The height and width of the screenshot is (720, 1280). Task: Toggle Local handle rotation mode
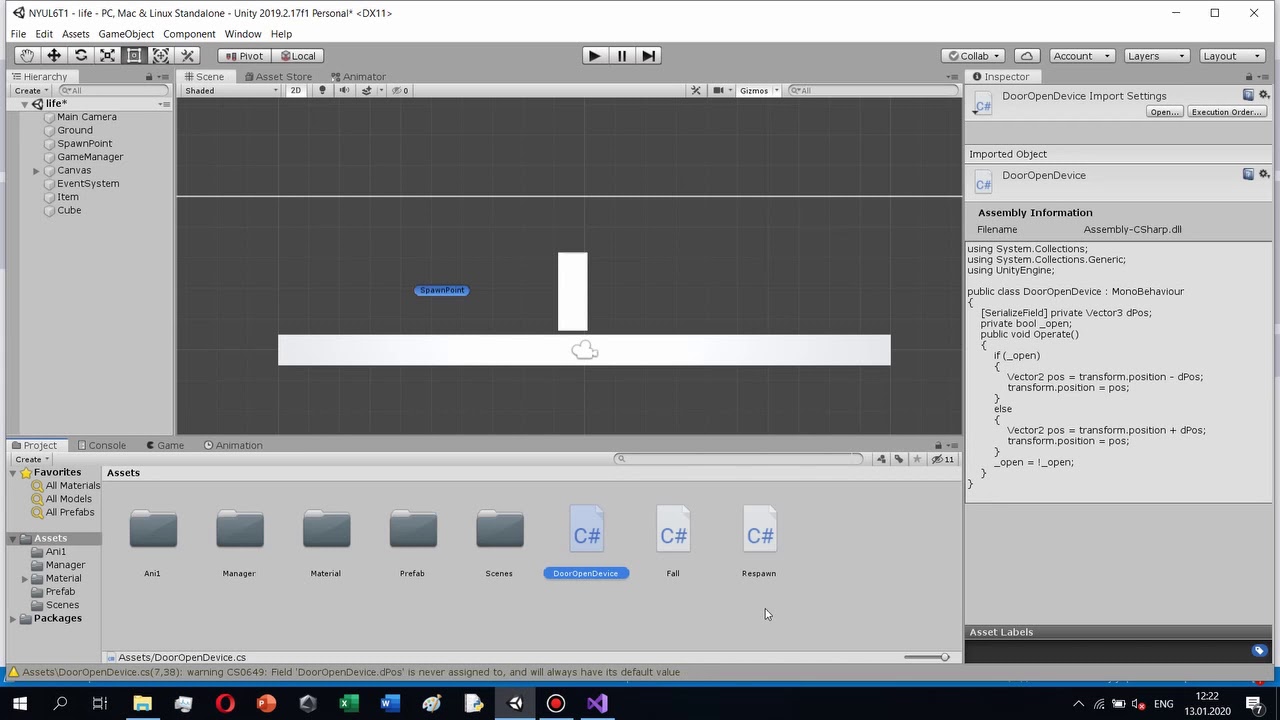click(x=298, y=56)
